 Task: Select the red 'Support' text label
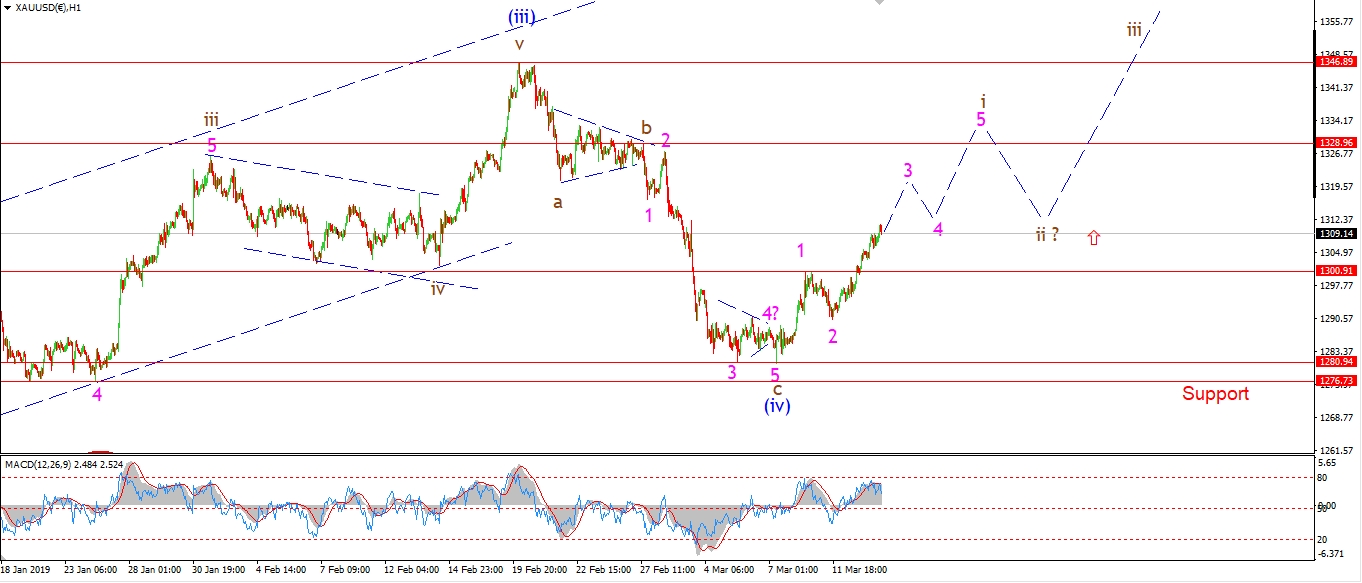point(1215,393)
